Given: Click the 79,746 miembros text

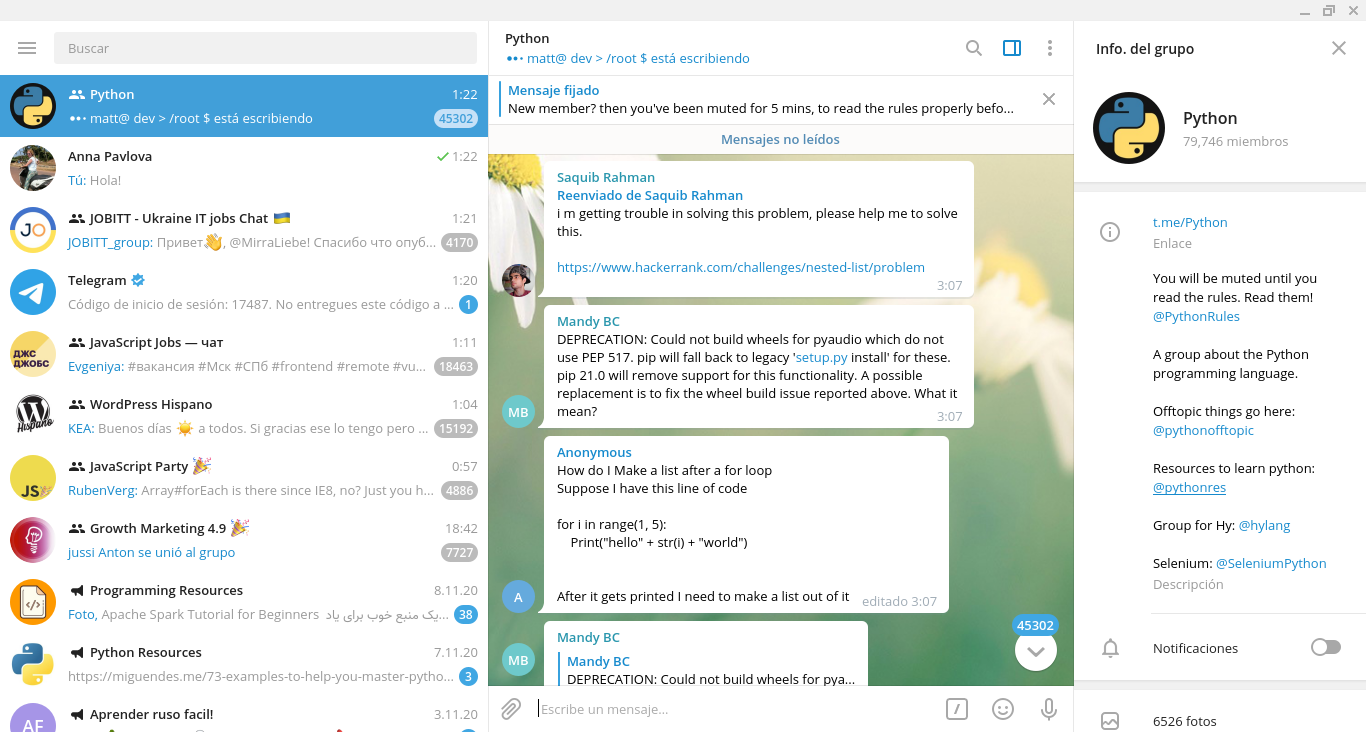Looking at the screenshot, I should 1236,141.
